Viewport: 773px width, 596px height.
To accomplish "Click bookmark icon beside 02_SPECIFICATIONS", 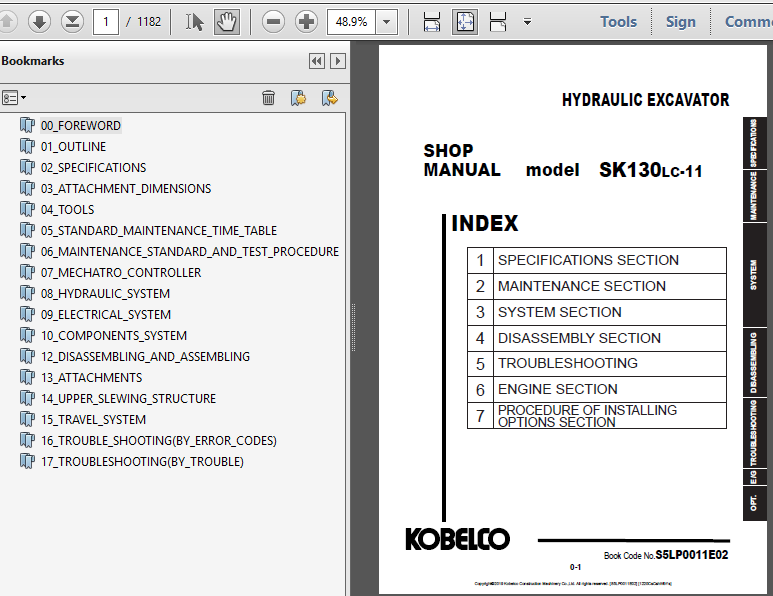I will [x=27, y=168].
